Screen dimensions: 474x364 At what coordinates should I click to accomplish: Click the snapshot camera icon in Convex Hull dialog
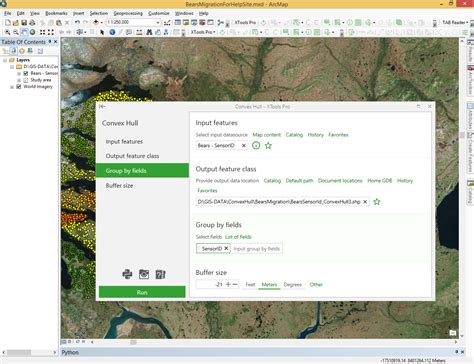[144, 274]
